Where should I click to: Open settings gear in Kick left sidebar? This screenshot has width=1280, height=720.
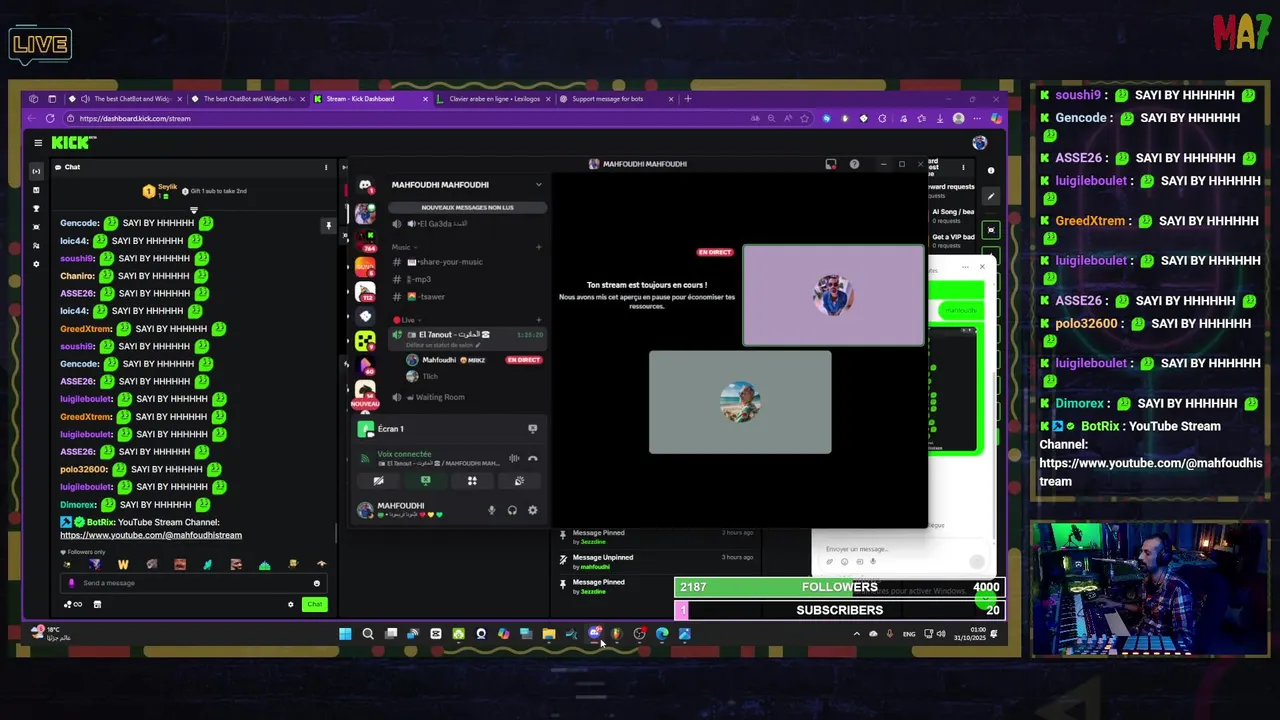click(37, 264)
